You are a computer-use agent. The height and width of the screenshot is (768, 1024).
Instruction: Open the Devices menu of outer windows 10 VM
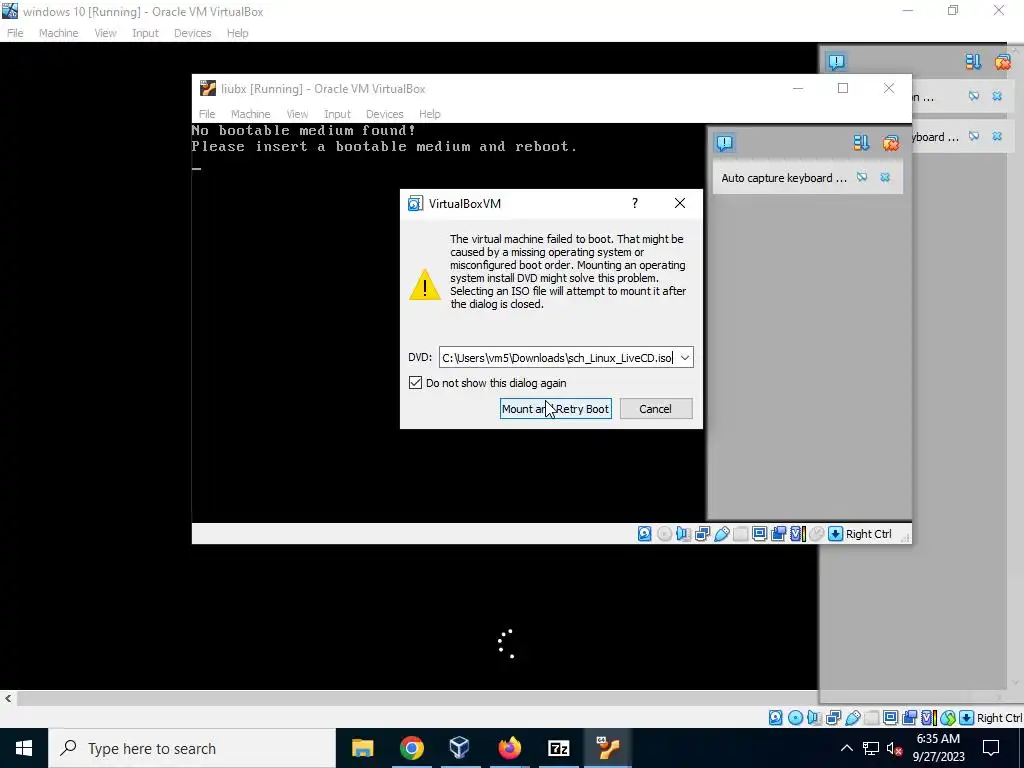(192, 33)
